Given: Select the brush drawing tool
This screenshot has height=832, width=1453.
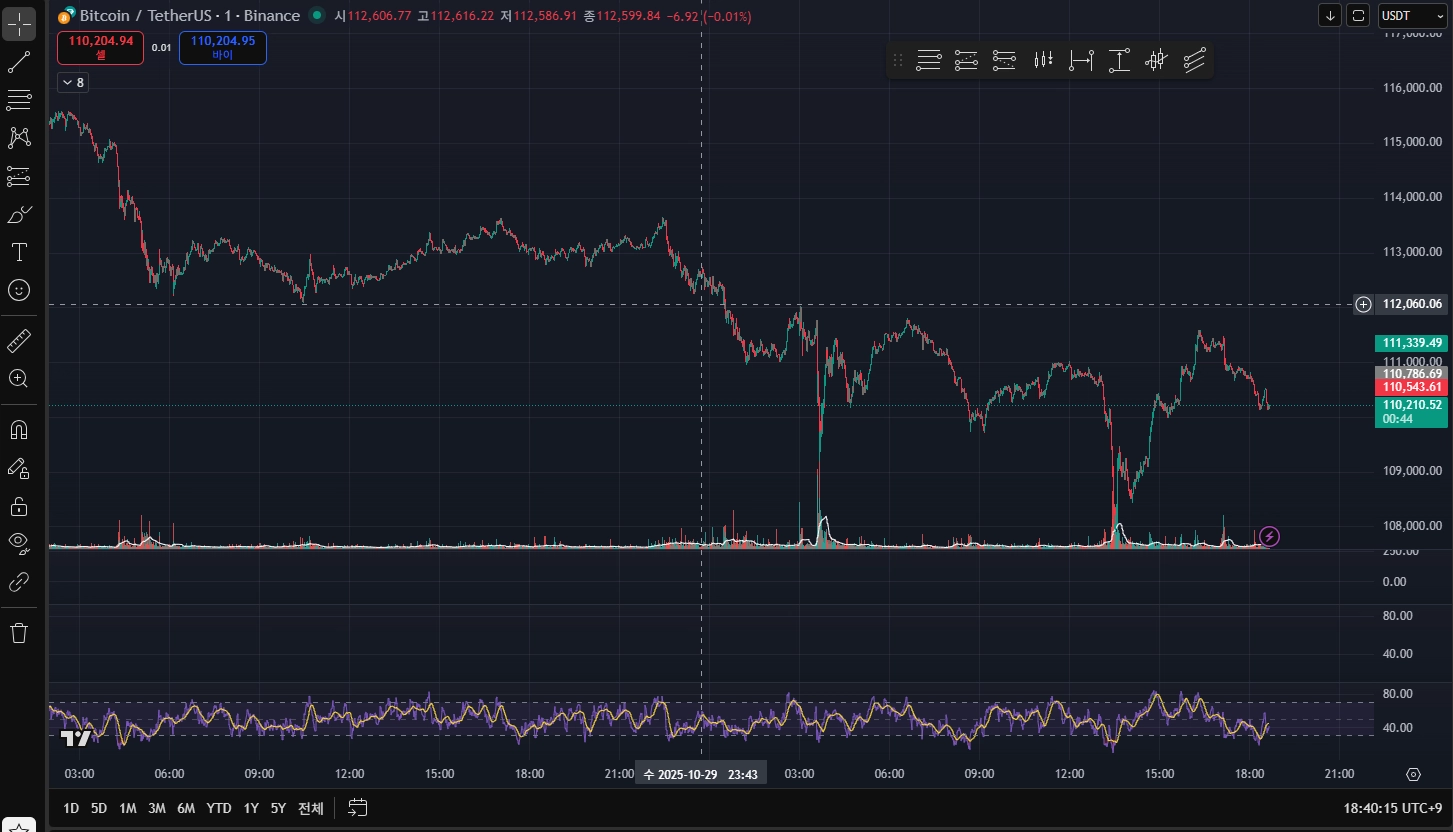Looking at the screenshot, I should (19, 214).
